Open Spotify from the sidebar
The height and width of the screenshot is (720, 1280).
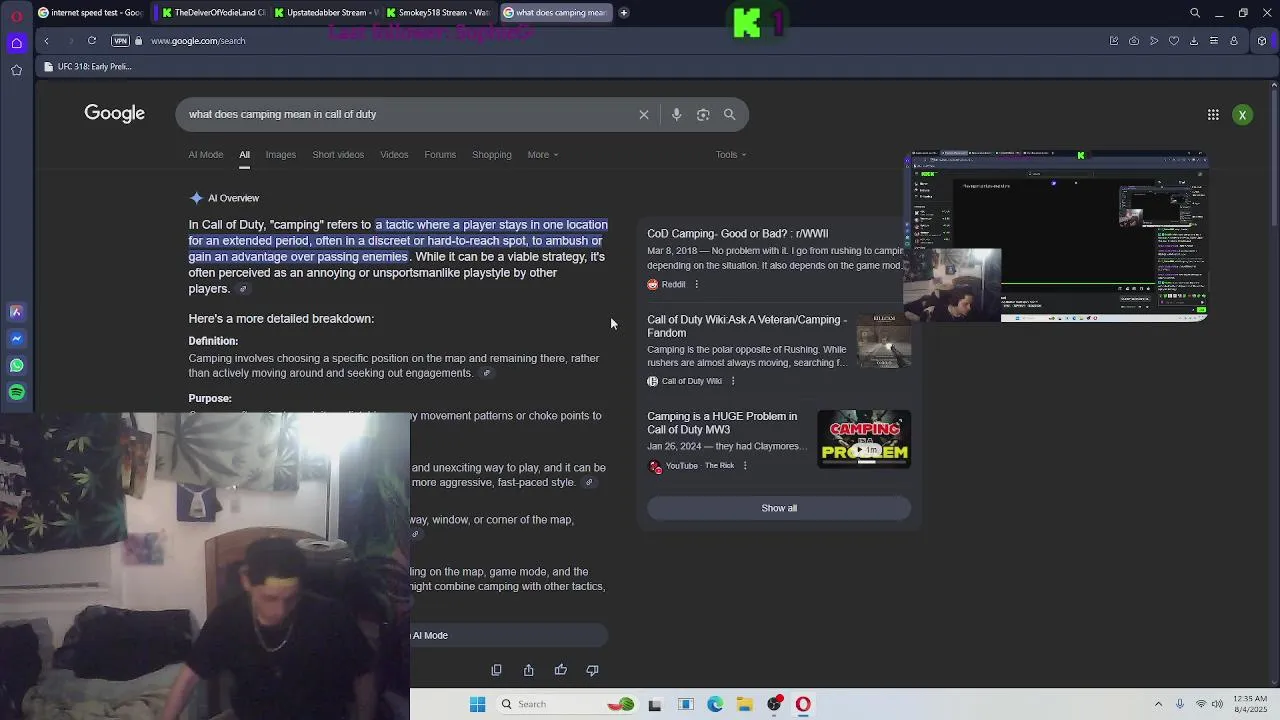pos(16,392)
